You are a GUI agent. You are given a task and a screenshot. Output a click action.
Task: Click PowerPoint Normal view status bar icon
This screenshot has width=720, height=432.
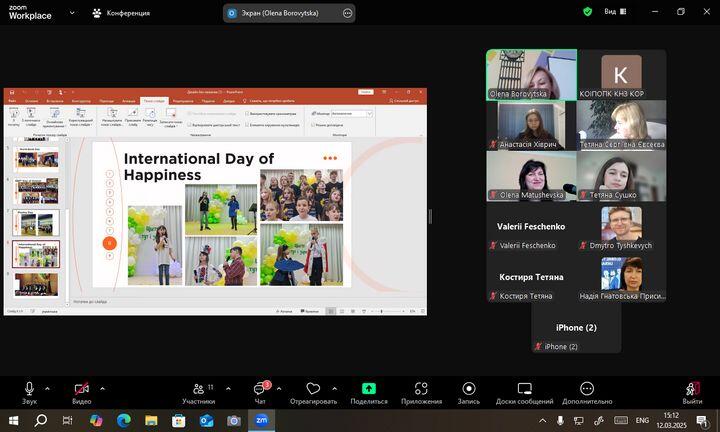[331, 311]
